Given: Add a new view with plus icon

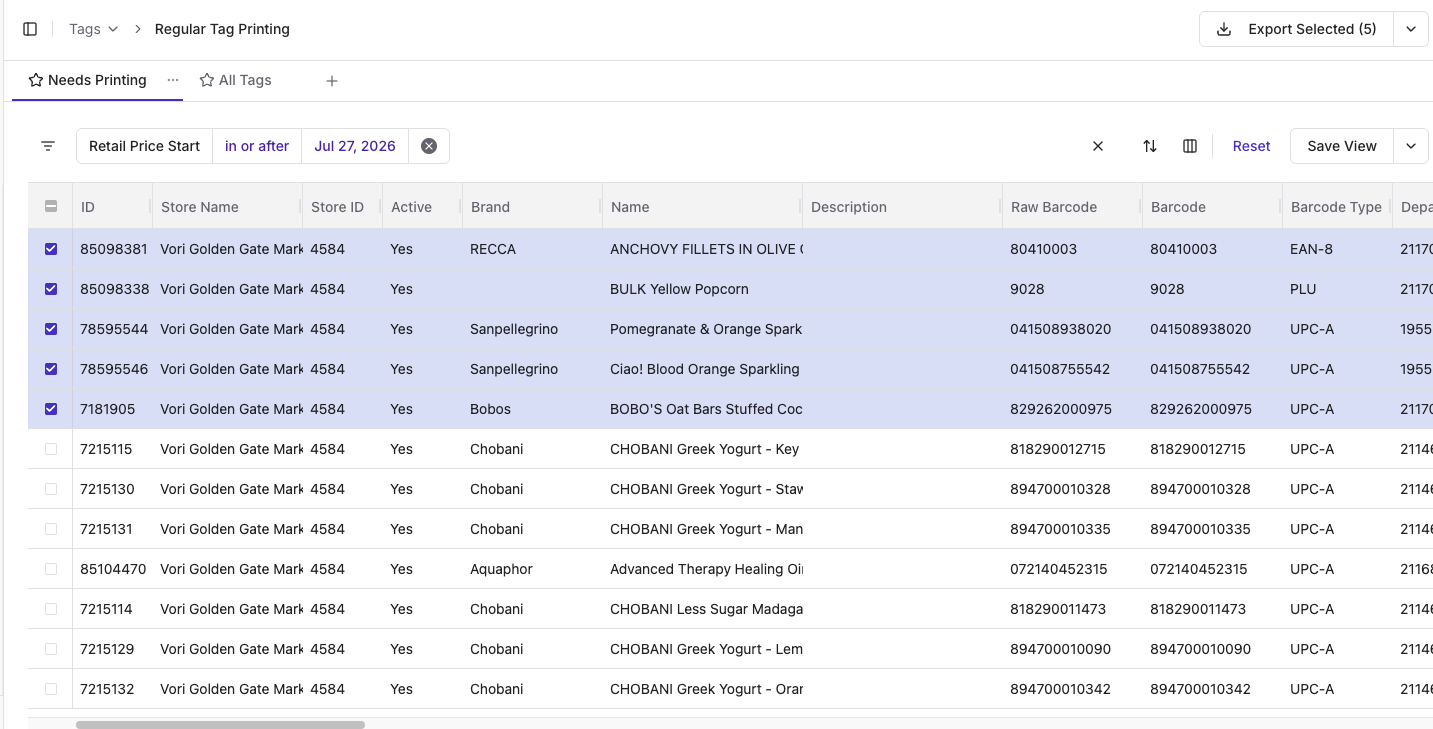Looking at the screenshot, I should [332, 81].
